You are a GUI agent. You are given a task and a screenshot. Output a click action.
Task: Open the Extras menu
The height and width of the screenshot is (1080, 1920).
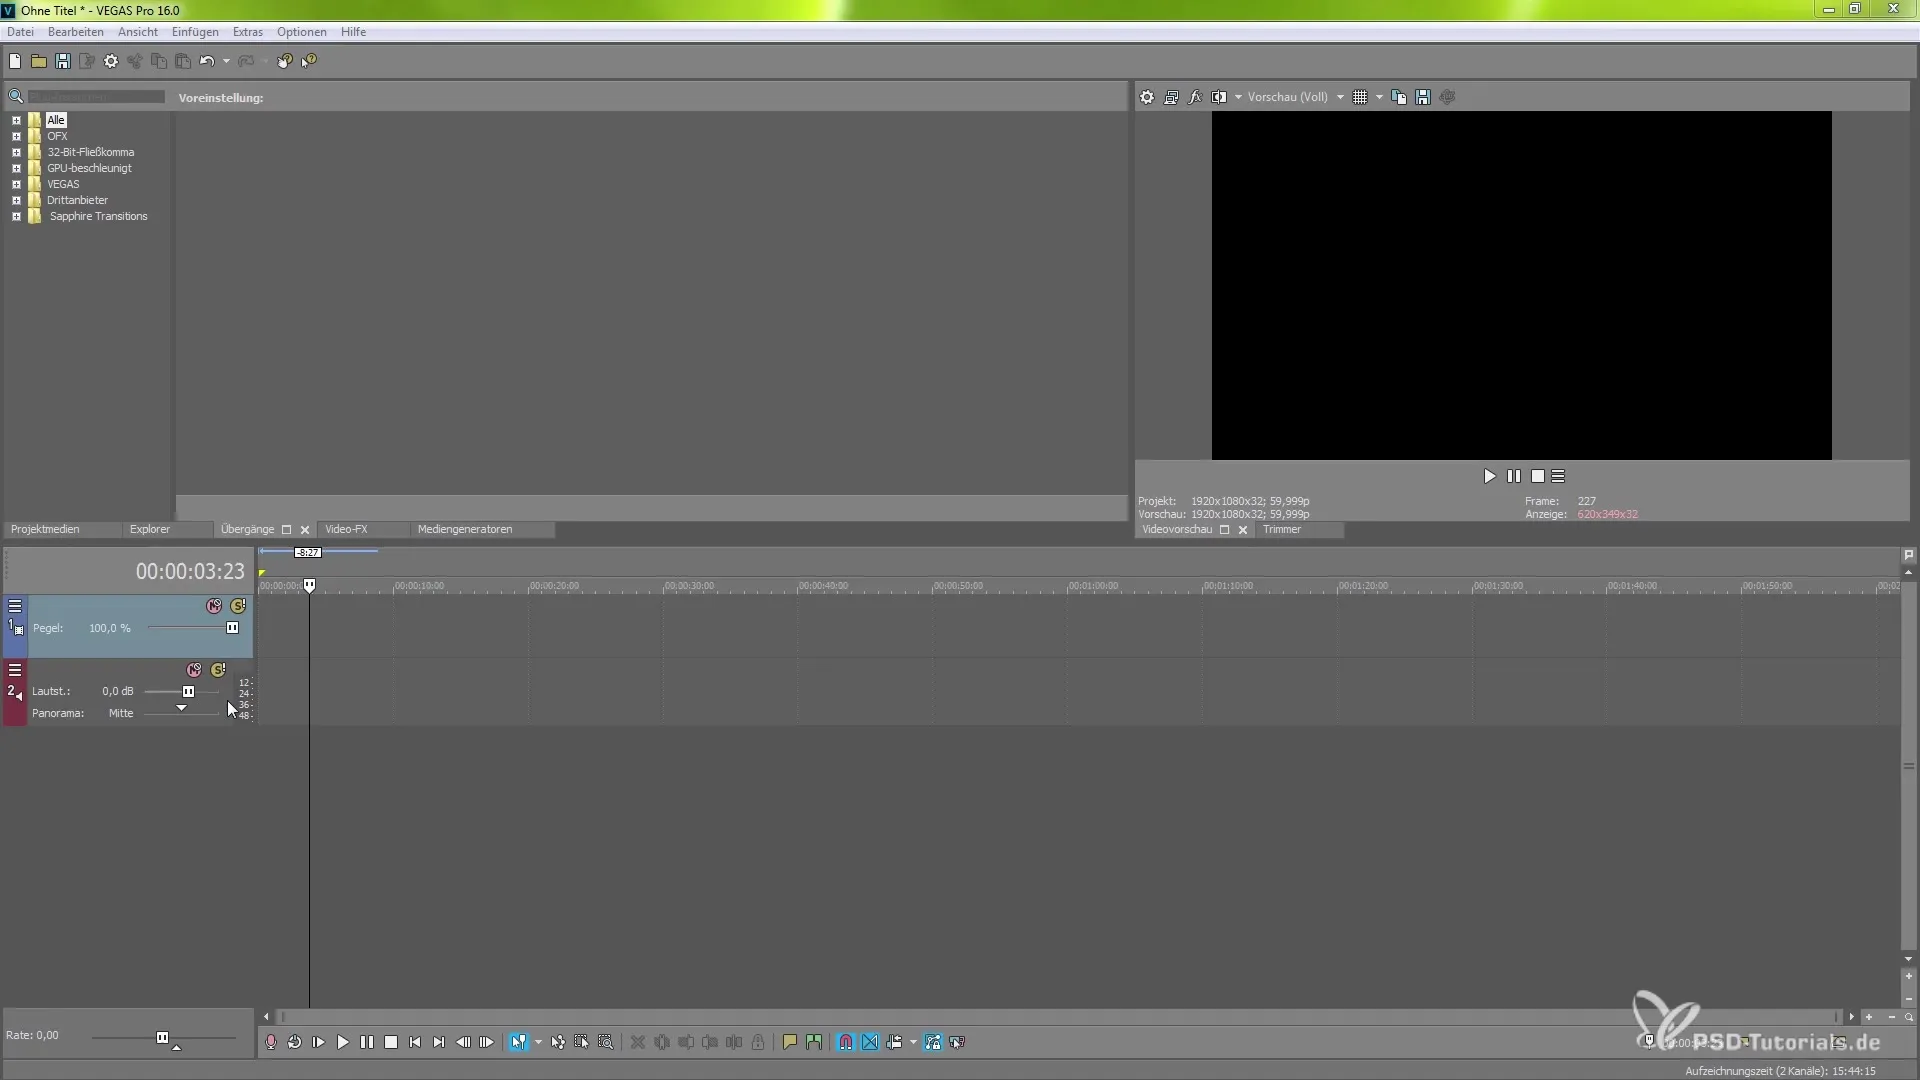(248, 32)
